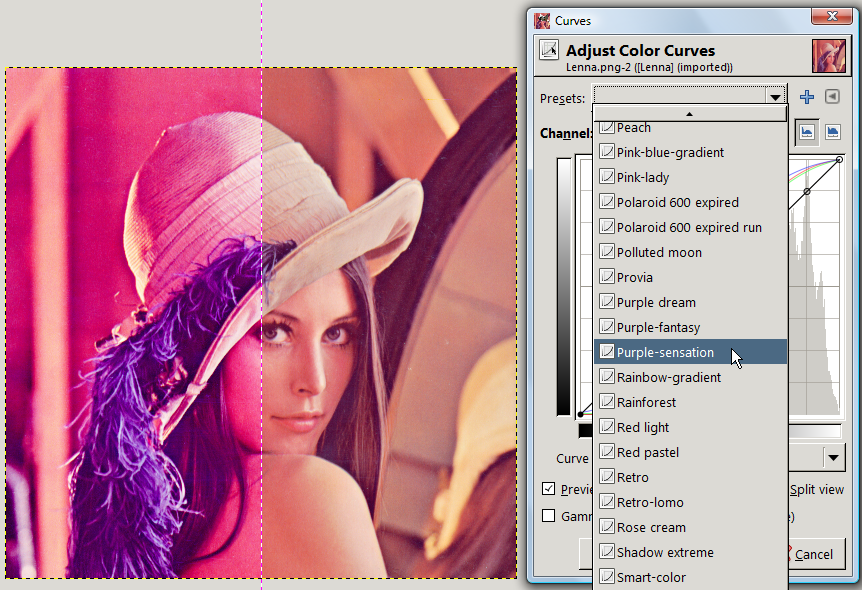Click the Polaroid 600 expired run curve icon

(607, 226)
